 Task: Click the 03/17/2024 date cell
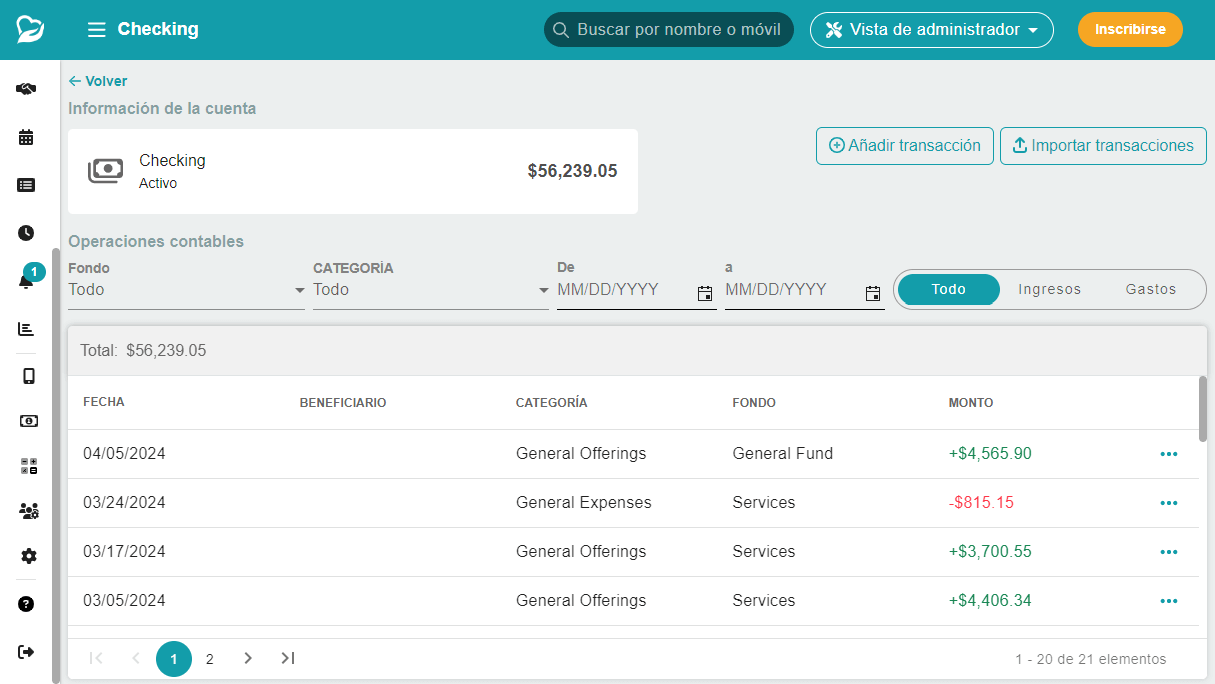click(x=124, y=552)
